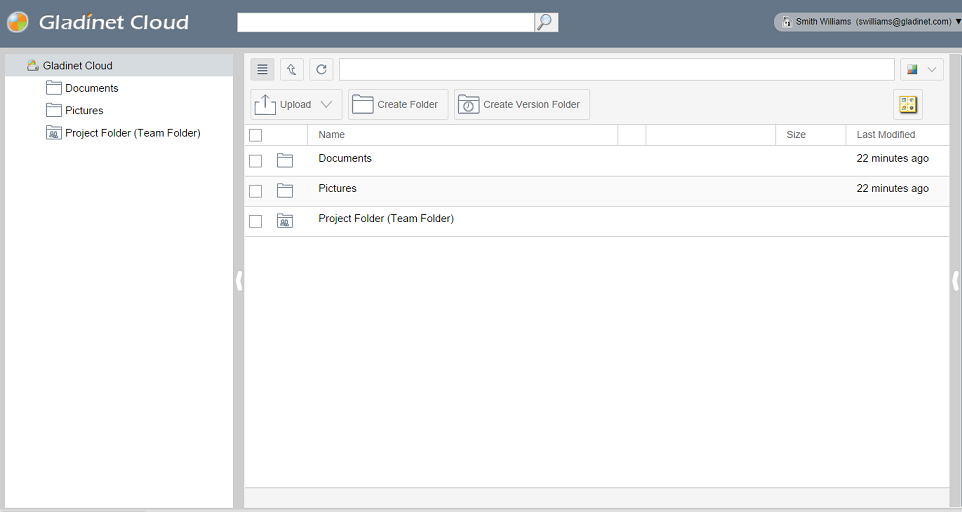Expand the right side panel with its handle
Screen dimensions: 962x512
[955, 281]
